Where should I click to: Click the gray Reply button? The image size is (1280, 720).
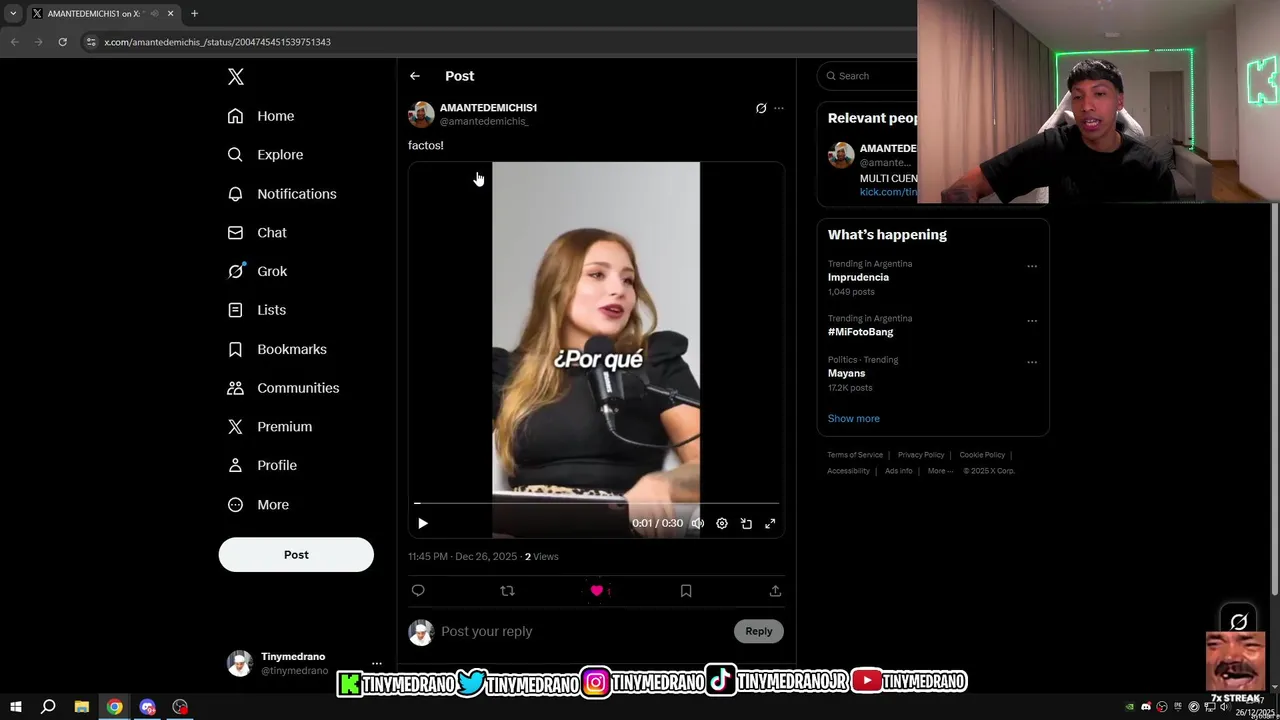point(759,631)
